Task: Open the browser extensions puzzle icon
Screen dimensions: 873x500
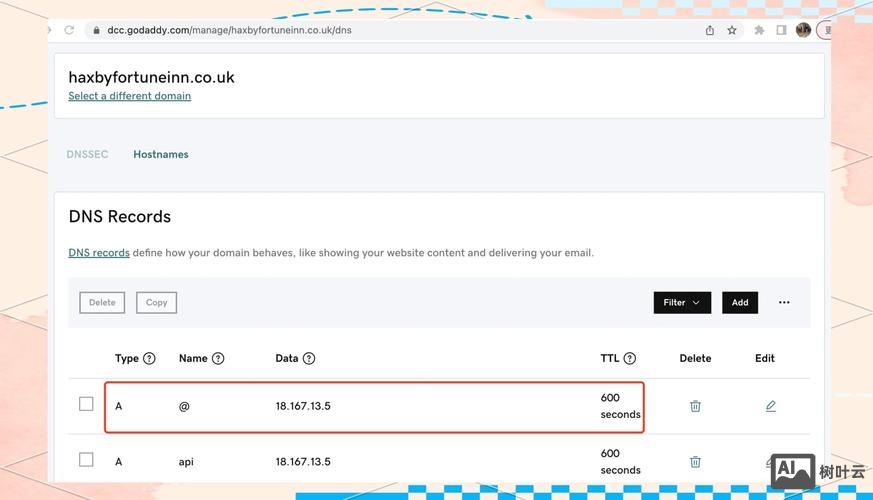Action: 759,30
